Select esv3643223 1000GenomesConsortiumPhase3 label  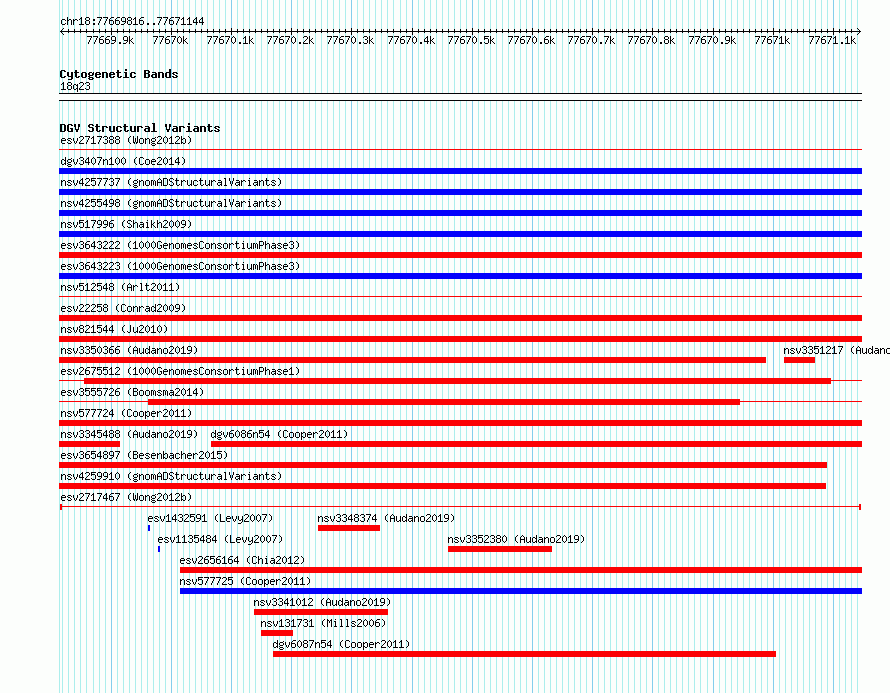point(180,266)
